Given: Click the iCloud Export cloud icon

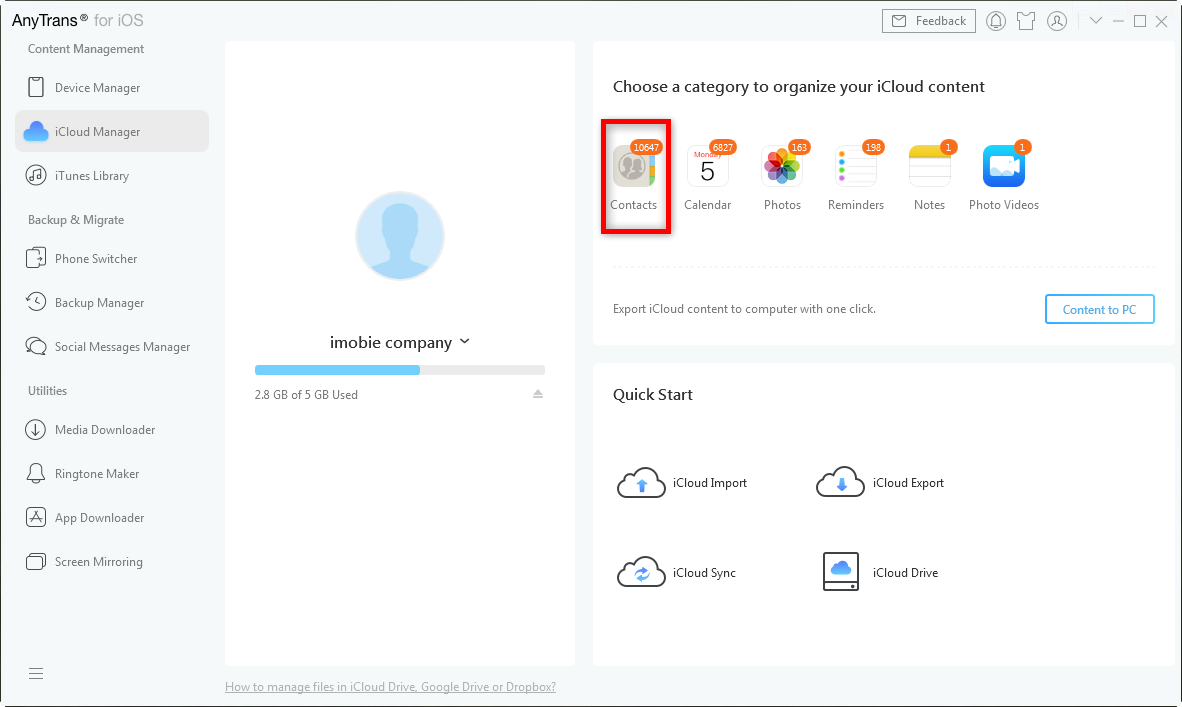Looking at the screenshot, I should 841,482.
